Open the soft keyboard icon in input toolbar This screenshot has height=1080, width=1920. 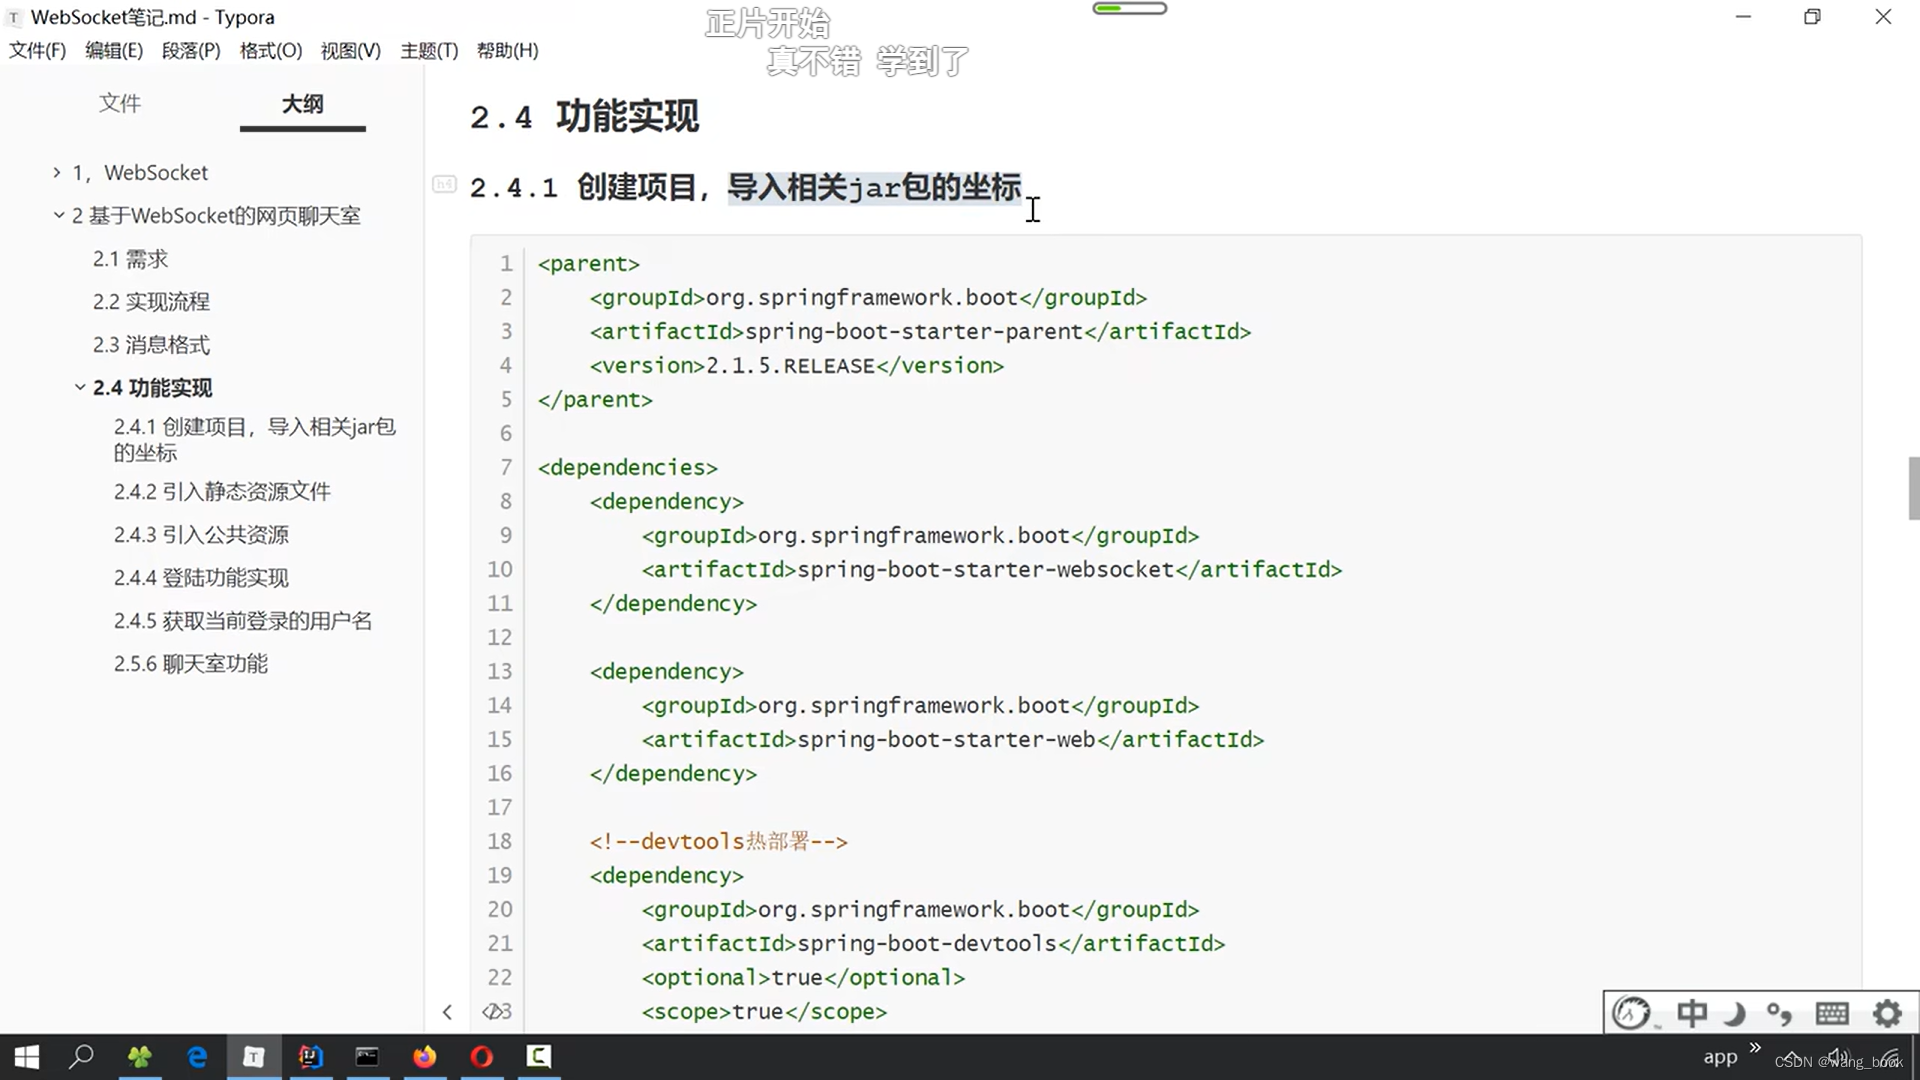point(1832,1012)
